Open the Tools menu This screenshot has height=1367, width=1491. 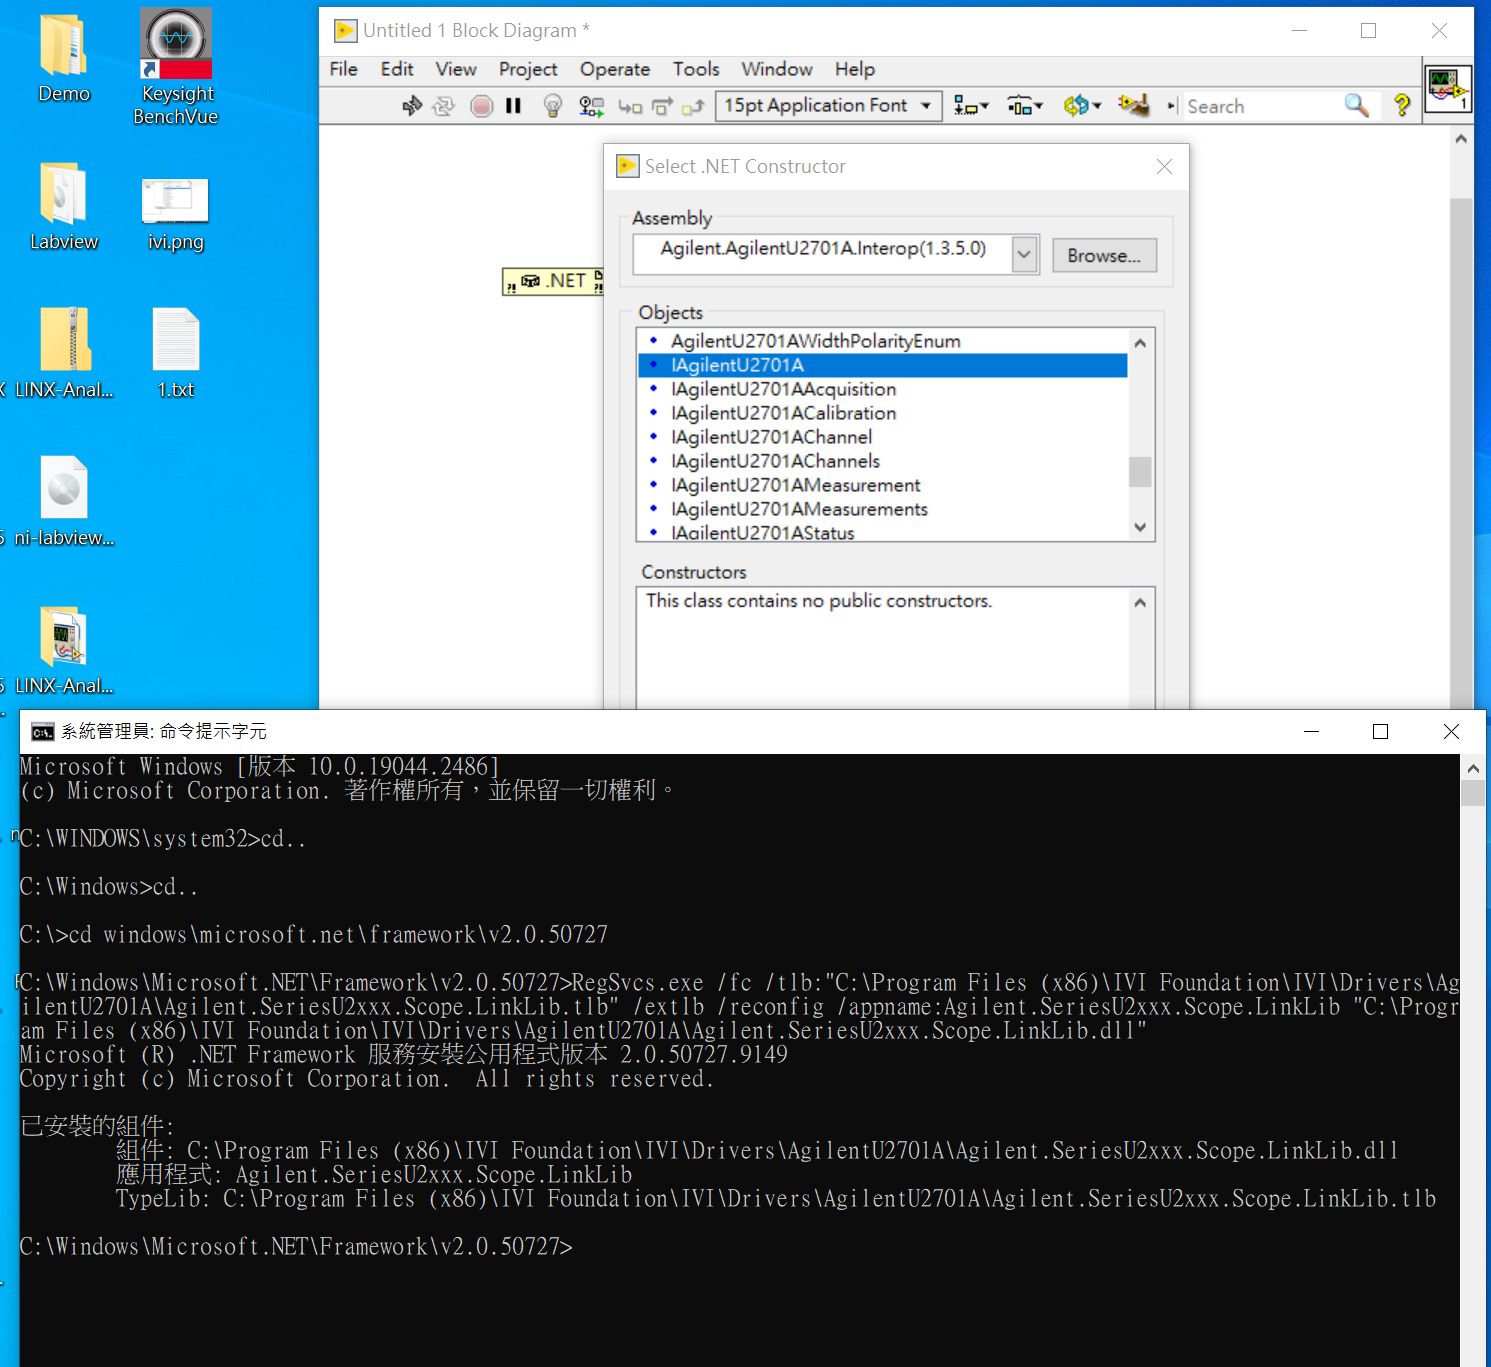695,69
